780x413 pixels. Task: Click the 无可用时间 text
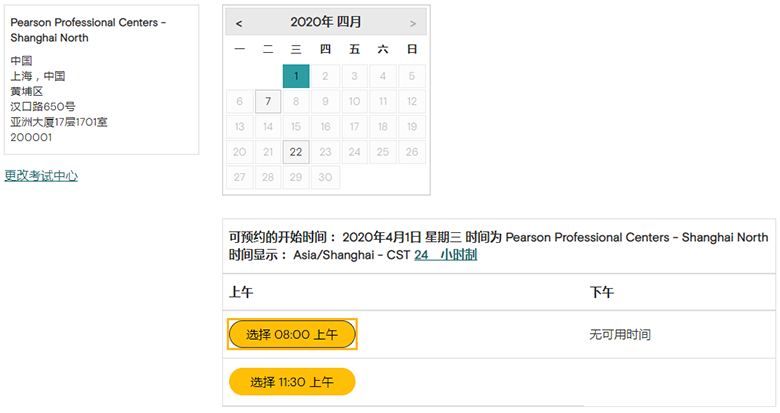click(620, 335)
